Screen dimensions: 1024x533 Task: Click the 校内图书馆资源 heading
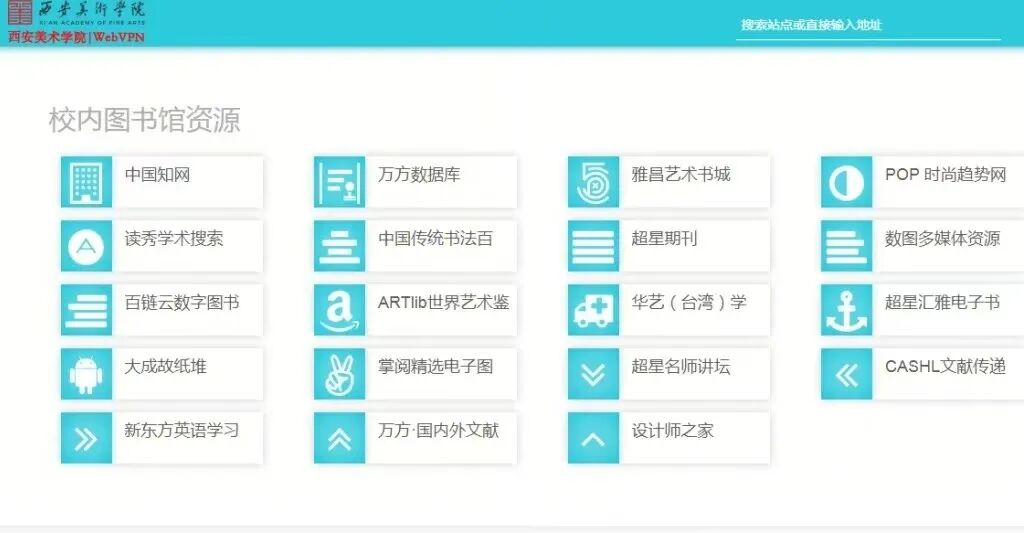point(144,120)
